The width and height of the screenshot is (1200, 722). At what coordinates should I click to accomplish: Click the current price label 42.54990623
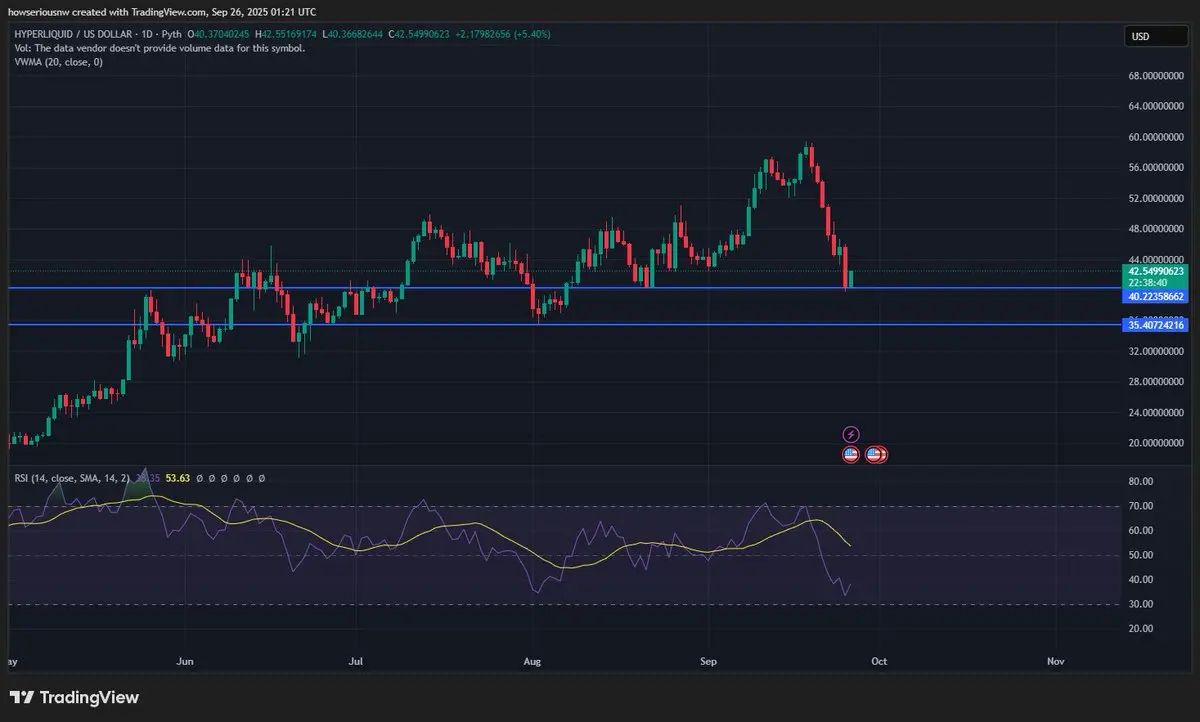coord(1155,271)
